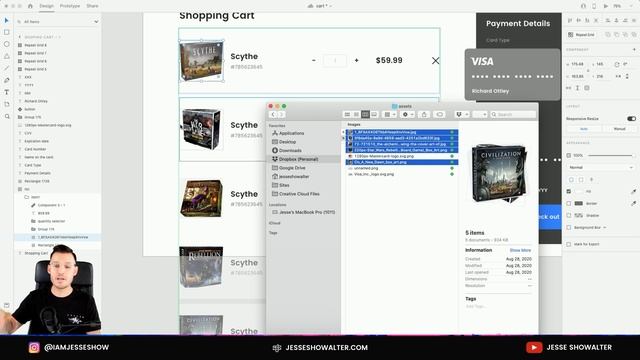Click Finder back arrow

(273, 115)
